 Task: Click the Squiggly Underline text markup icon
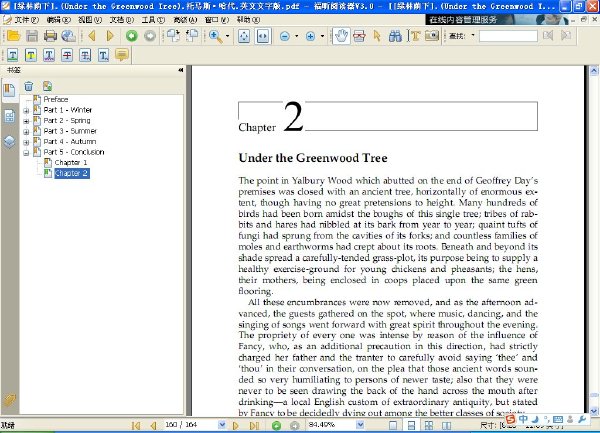(49, 55)
